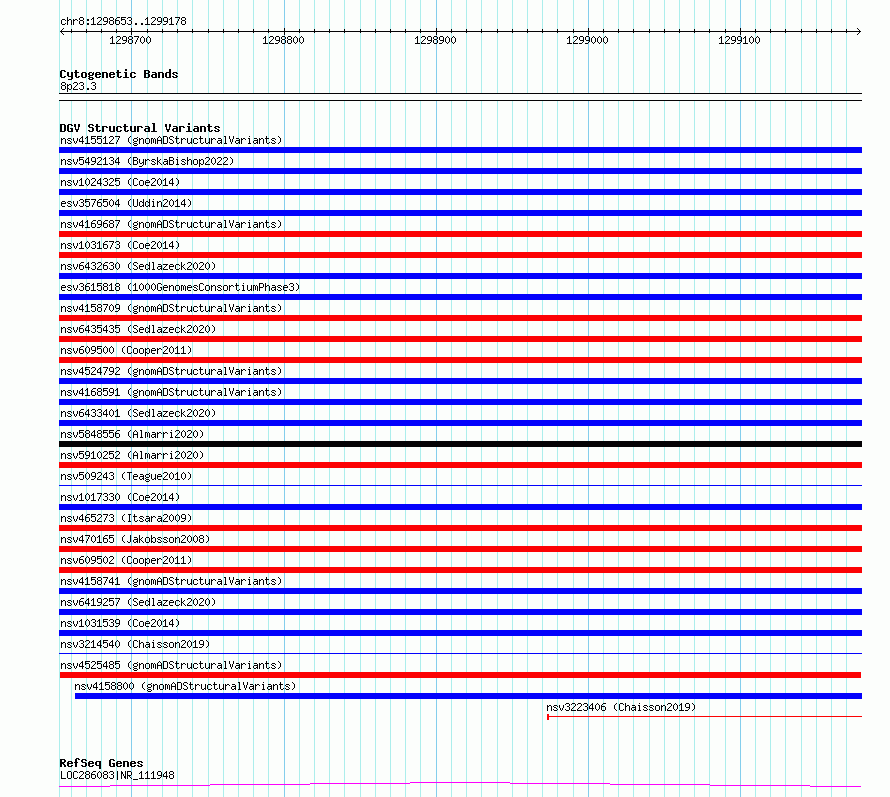Click the blue bar under esv3615818
The image size is (890, 797).
click(x=460, y=297)
